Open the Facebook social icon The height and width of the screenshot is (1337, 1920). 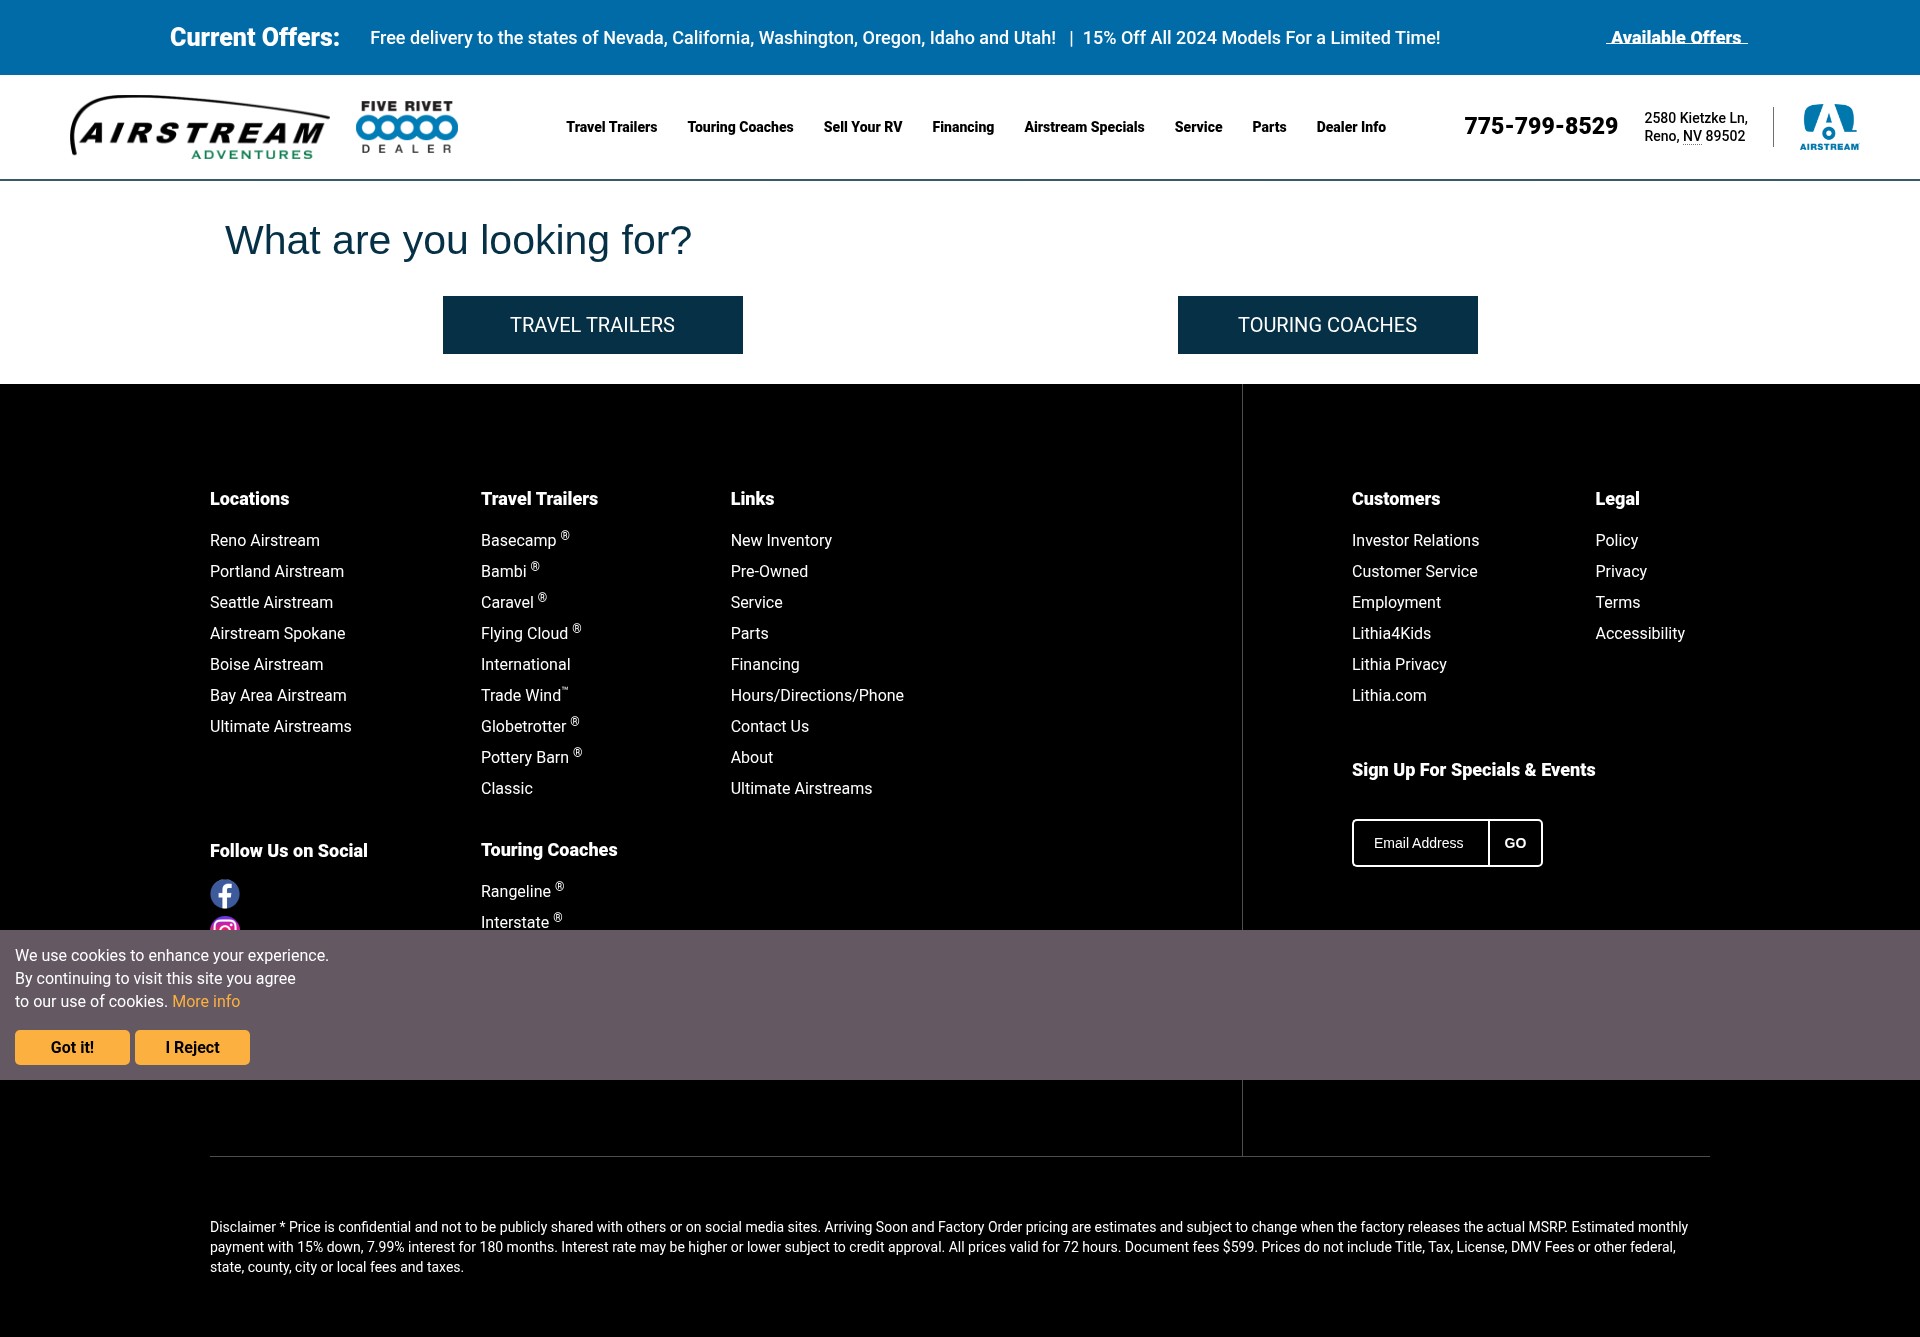point(225,893)
